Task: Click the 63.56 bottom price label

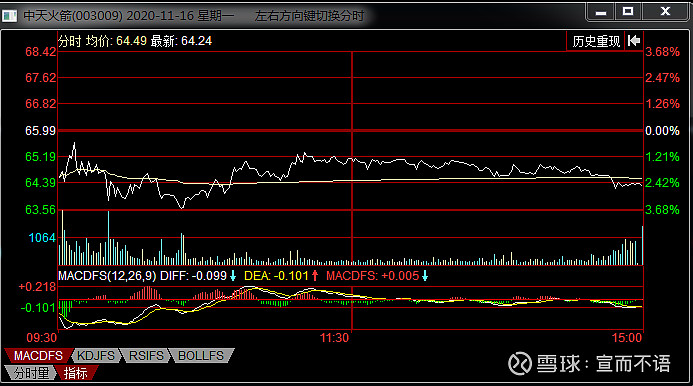Action: click(x=41, y=210)
